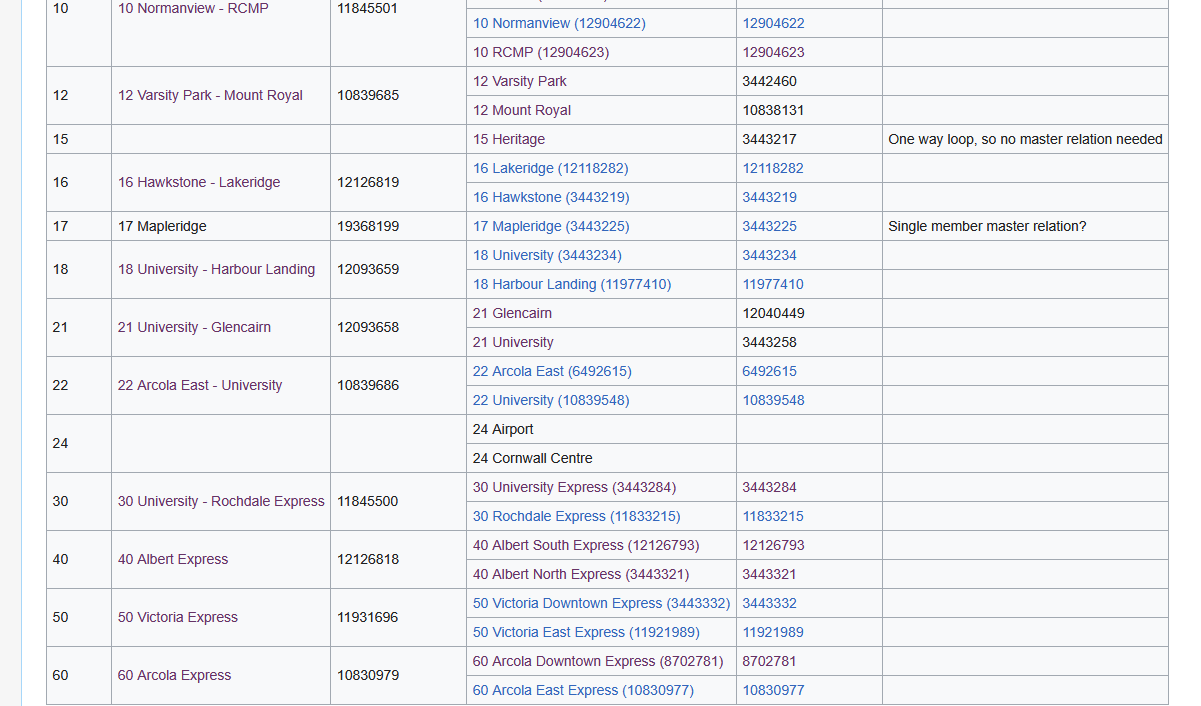The width and height of the screenshot is (1201, 706).
Task: Open the 16 Lakeridge (12118282) link
Action: (549, 168)
